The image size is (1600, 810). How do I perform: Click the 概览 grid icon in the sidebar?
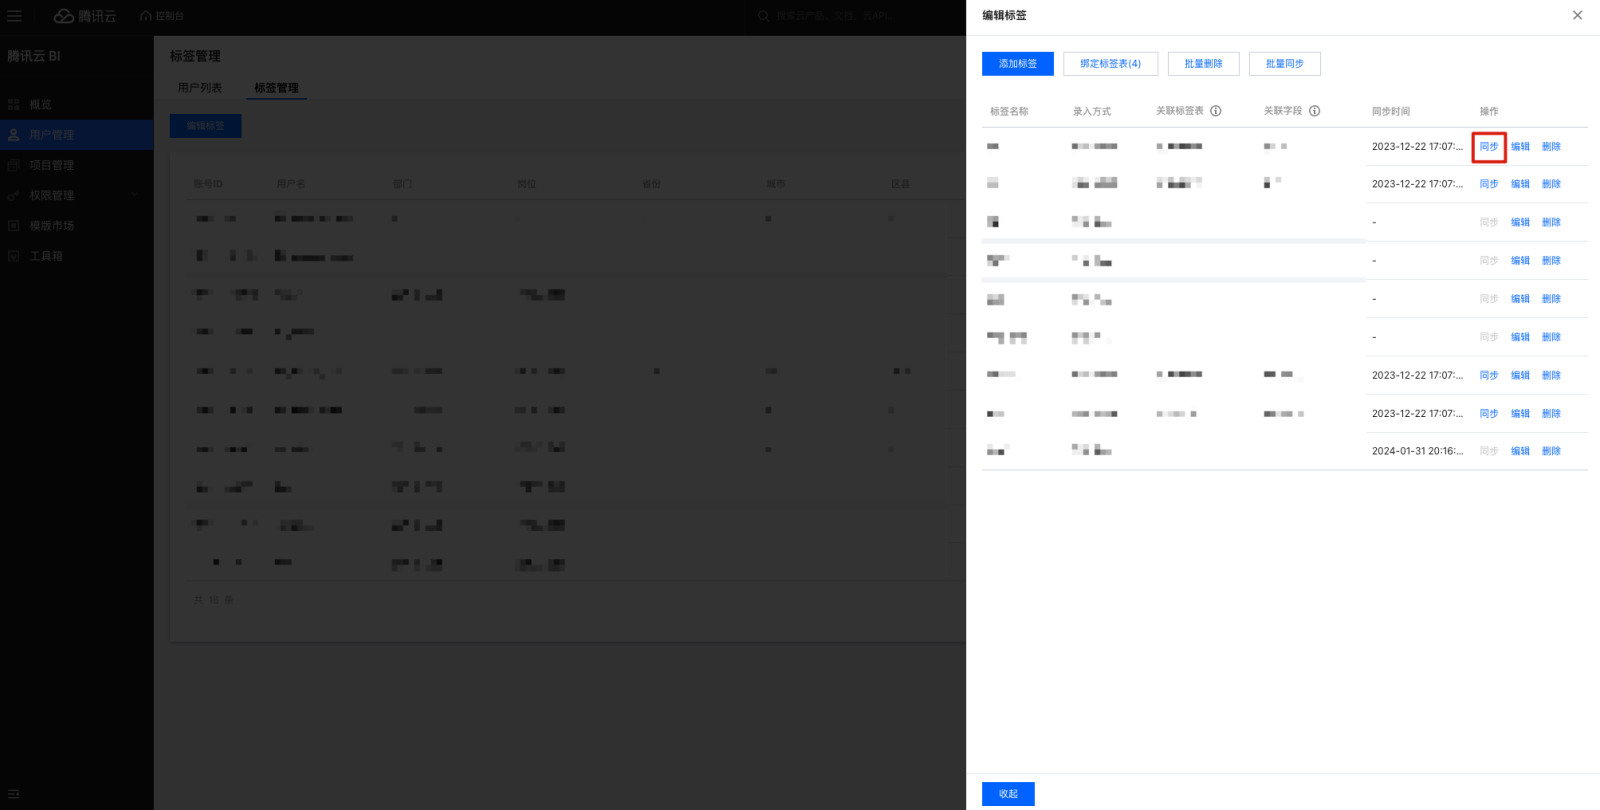point(14,104)
